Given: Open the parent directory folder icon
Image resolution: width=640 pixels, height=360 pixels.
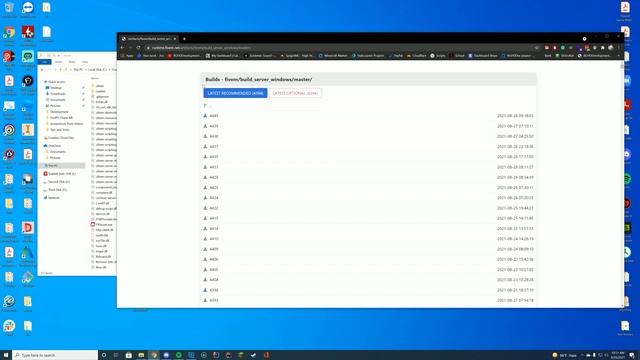Looking at the screenshot, I should [205, 106].
